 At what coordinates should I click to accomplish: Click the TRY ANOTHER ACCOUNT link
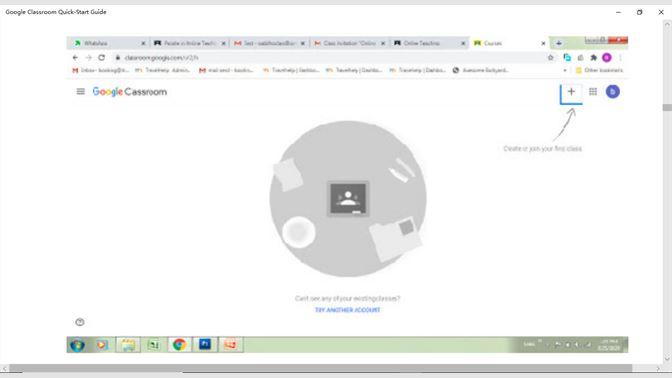(347, 310)
